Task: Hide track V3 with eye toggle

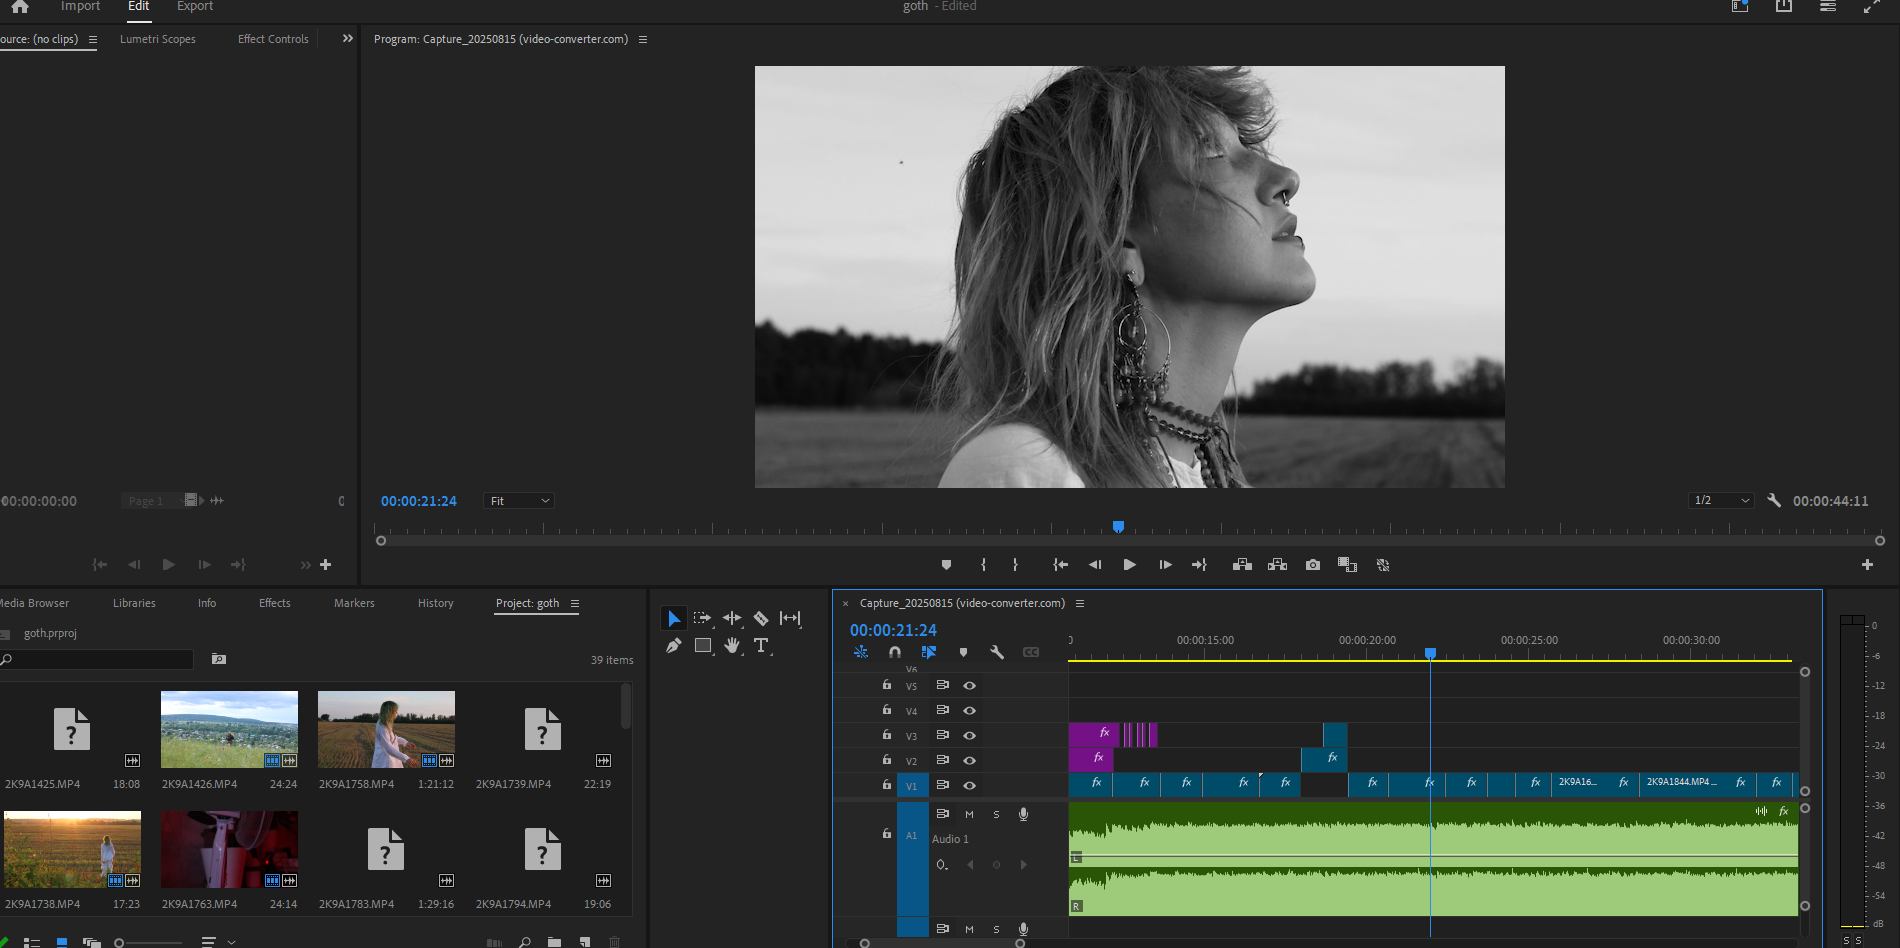Action: point(969,735)
